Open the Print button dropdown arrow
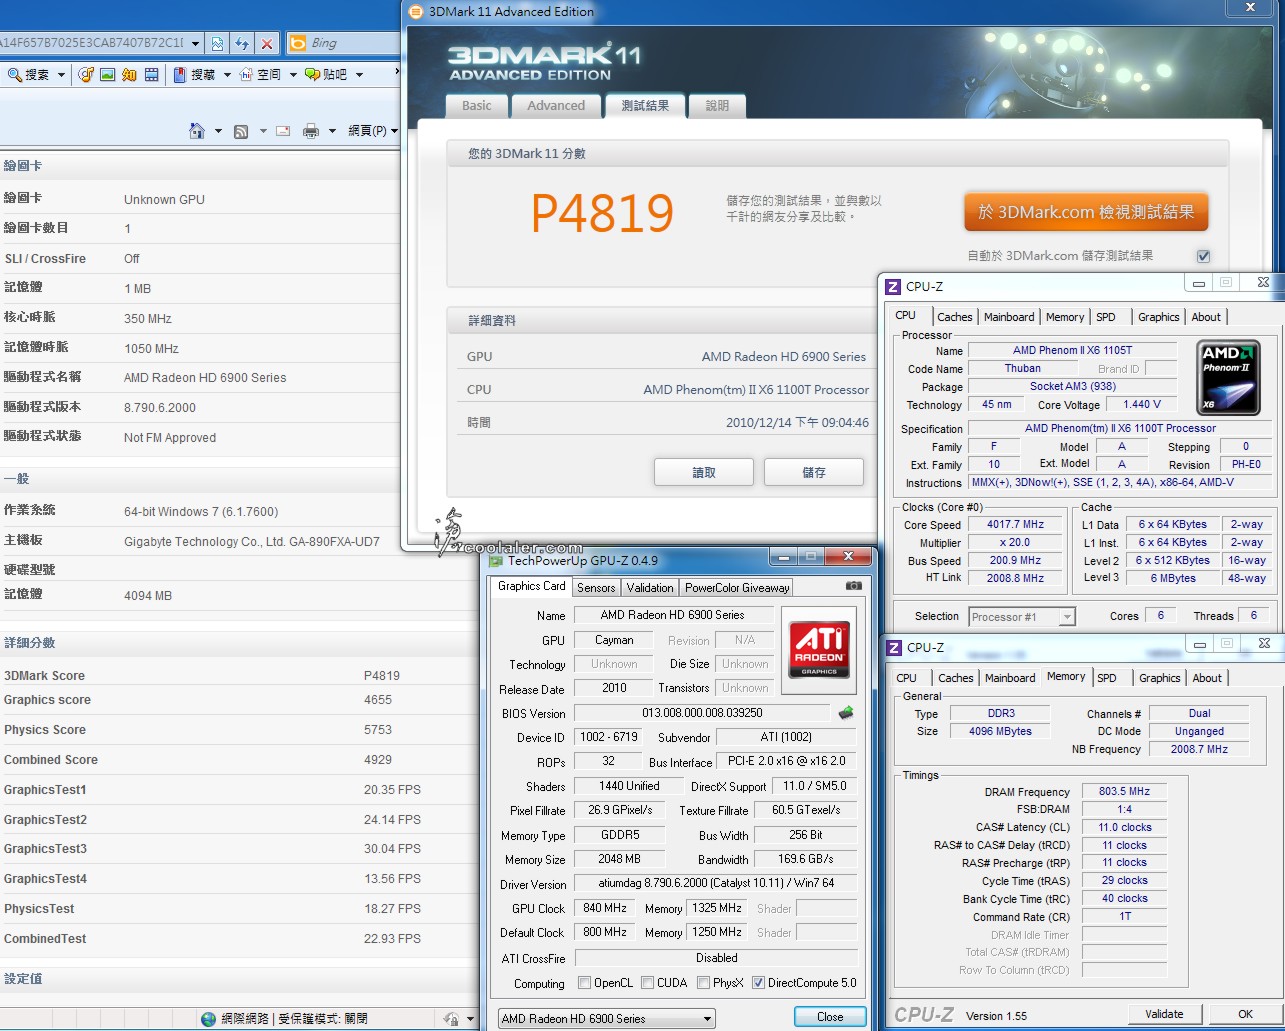Screen dimensions: 1285x1031 tap(332, 131)
